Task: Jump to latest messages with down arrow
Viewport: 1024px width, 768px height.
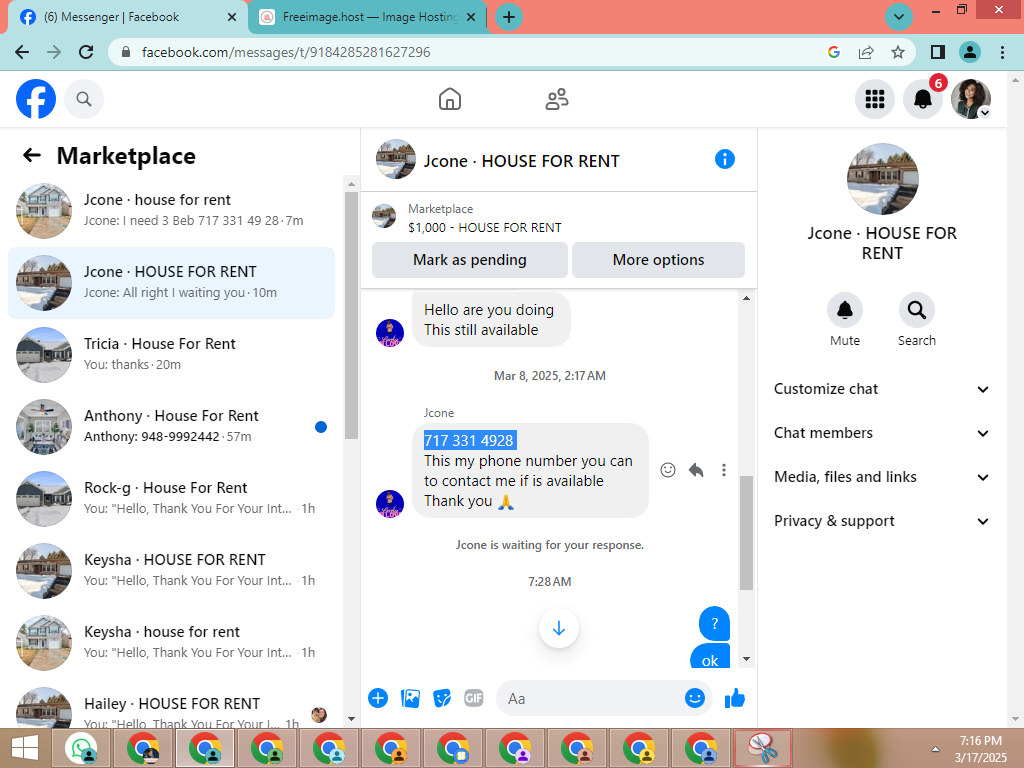Action: point(558,628)
